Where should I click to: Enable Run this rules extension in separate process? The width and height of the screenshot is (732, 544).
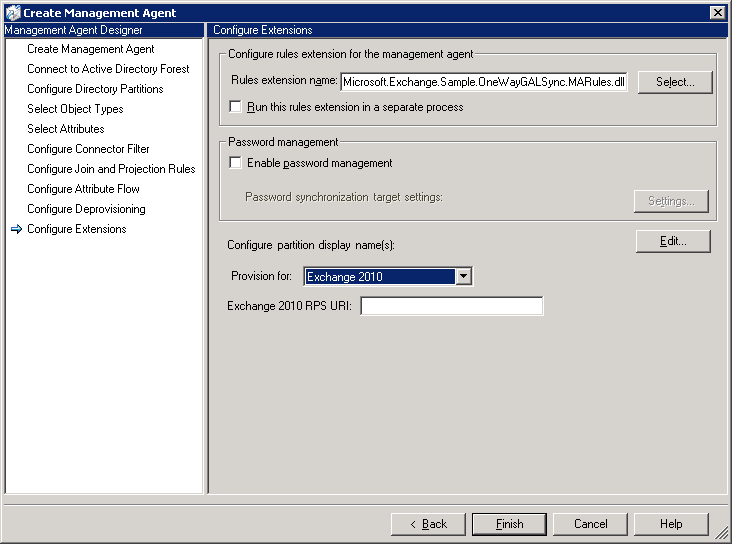[x=235, y=107]
